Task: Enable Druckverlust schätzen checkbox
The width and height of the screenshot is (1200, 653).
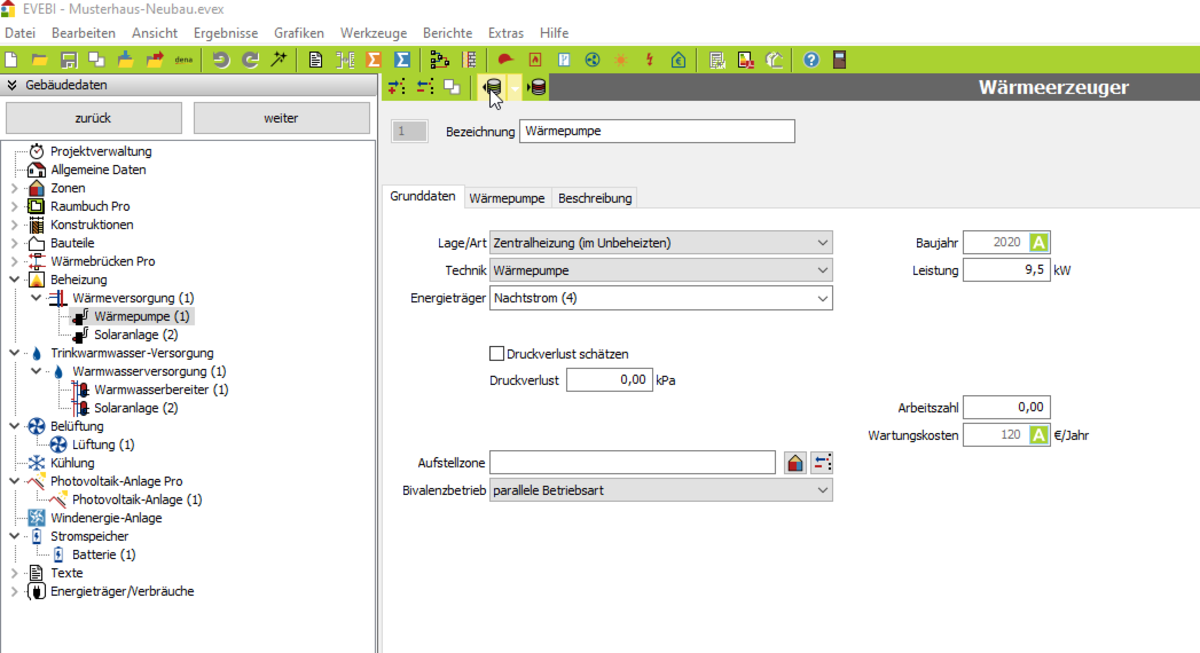Action: point(497,353)
